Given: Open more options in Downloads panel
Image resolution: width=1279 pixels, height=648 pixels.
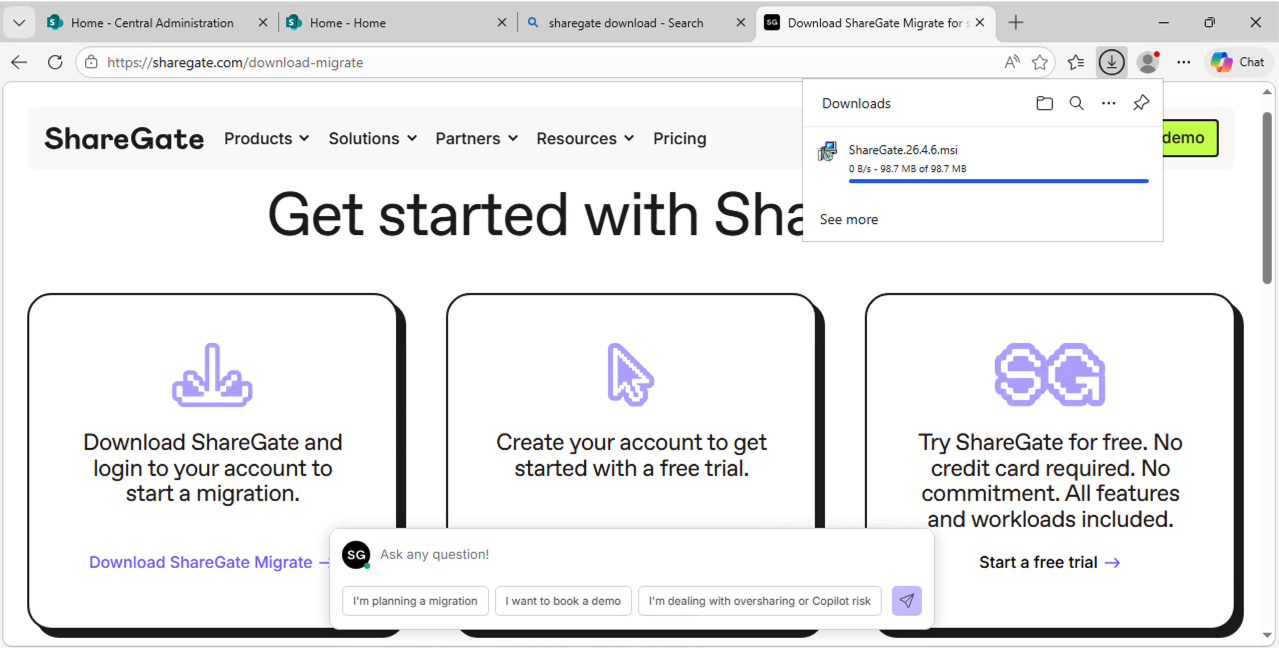Looking at the screenshot, I should tap(1109, 103).
